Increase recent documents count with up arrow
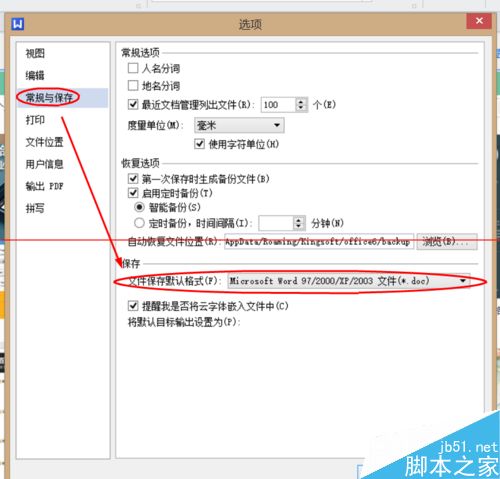This screenshot has width=500, height=479. coord(301,101)
